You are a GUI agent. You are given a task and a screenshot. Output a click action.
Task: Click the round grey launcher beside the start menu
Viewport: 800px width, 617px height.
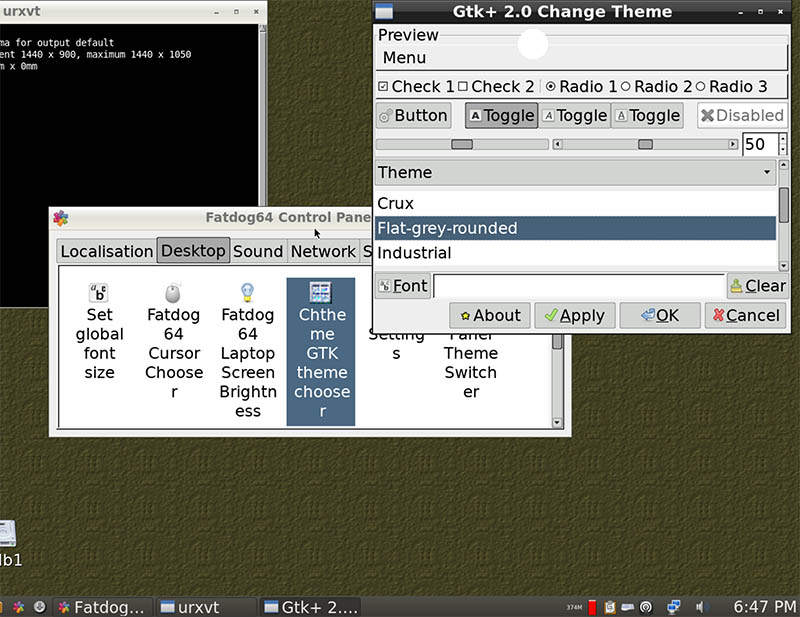click(x=40, y=607)
